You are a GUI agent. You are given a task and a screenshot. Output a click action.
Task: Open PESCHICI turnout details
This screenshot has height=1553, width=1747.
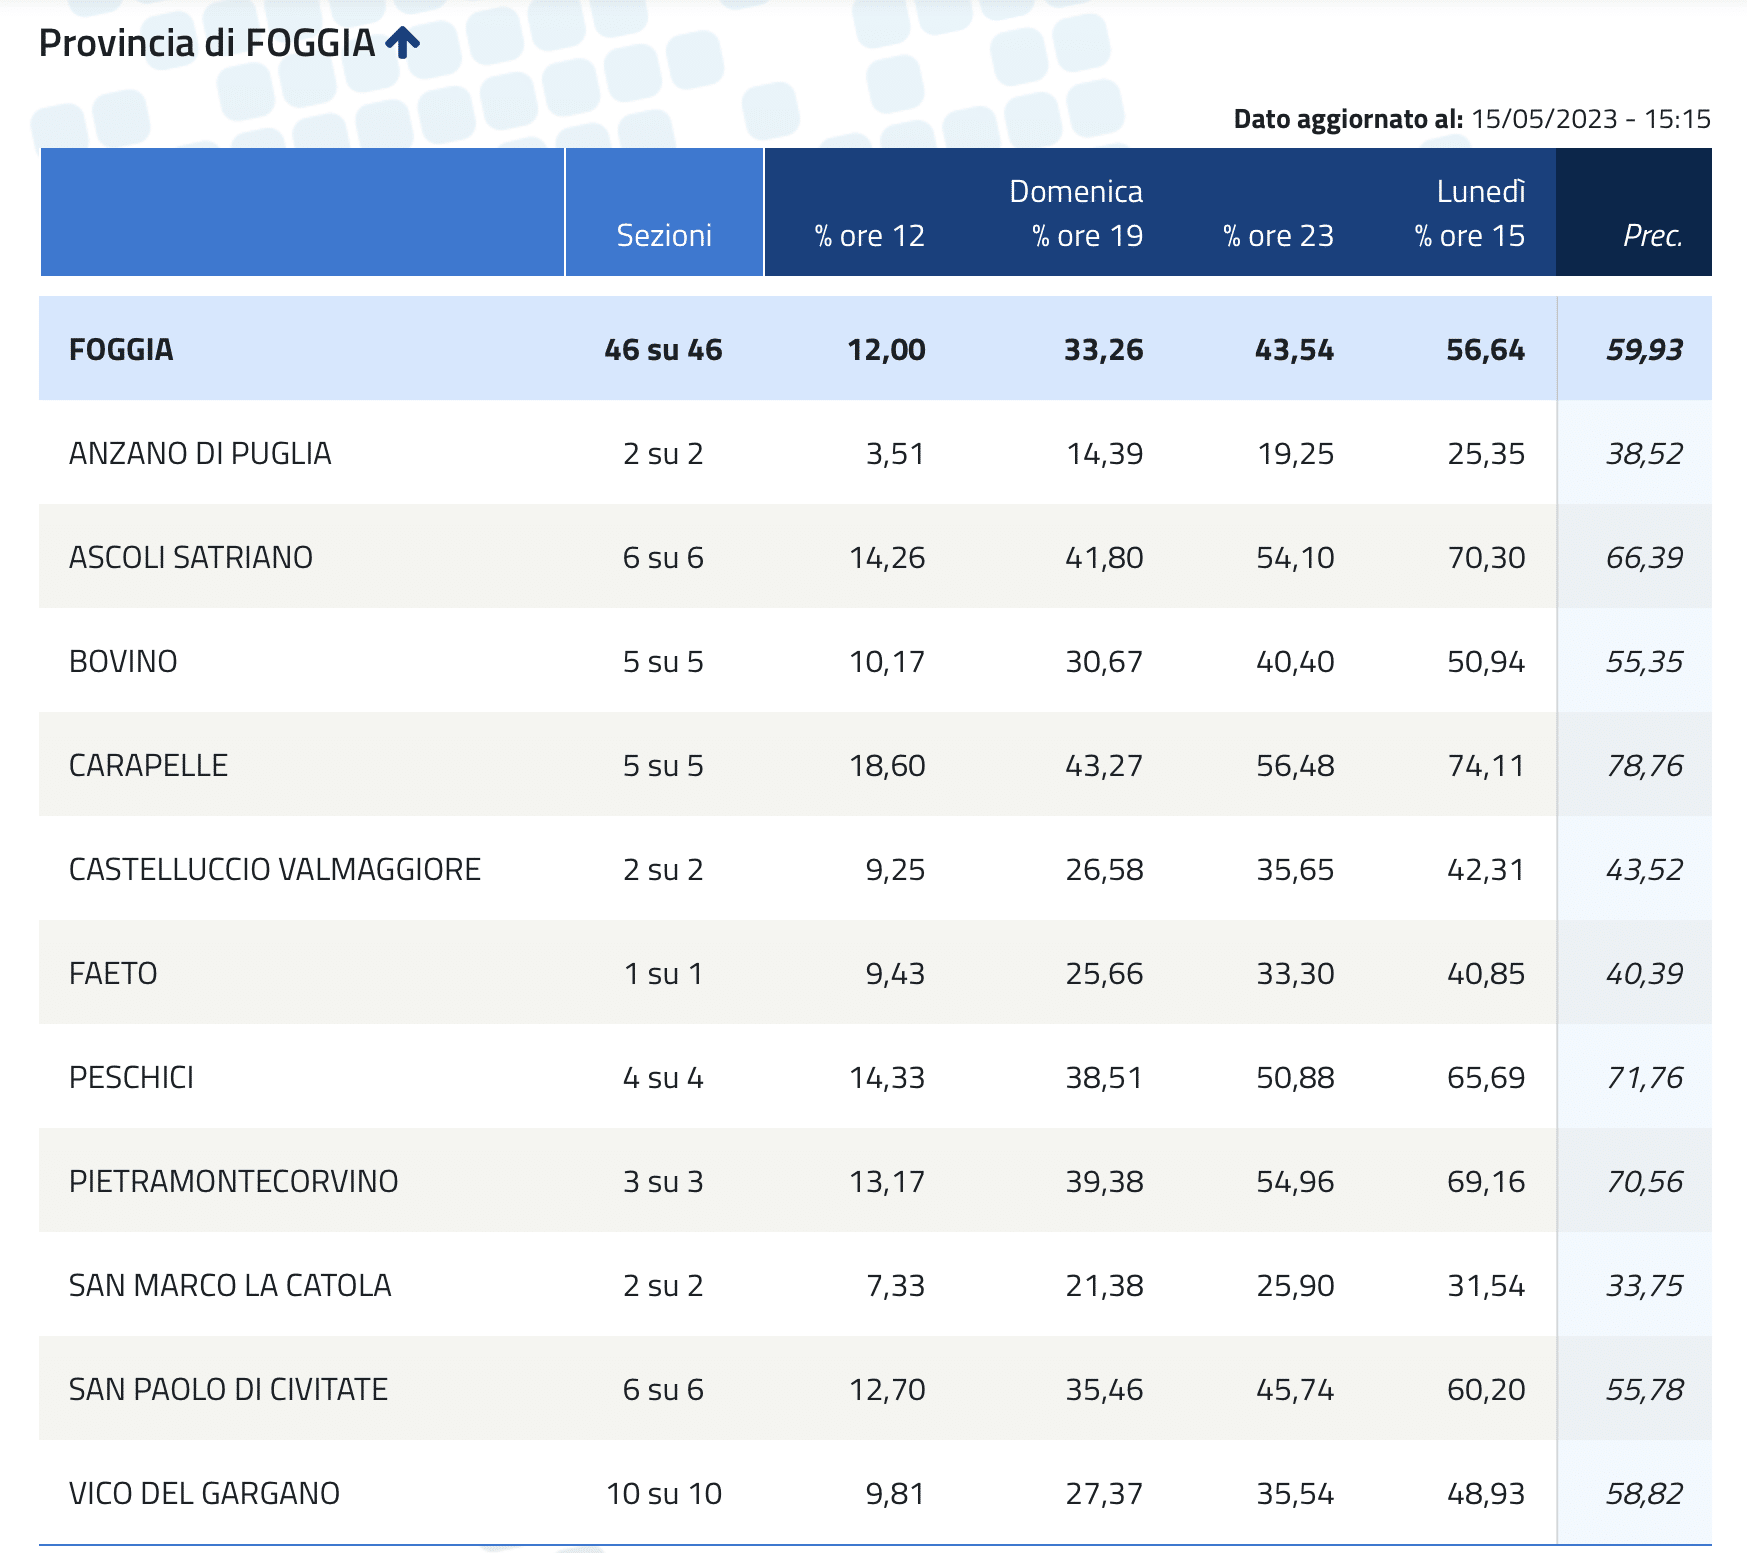(131, 1077)
